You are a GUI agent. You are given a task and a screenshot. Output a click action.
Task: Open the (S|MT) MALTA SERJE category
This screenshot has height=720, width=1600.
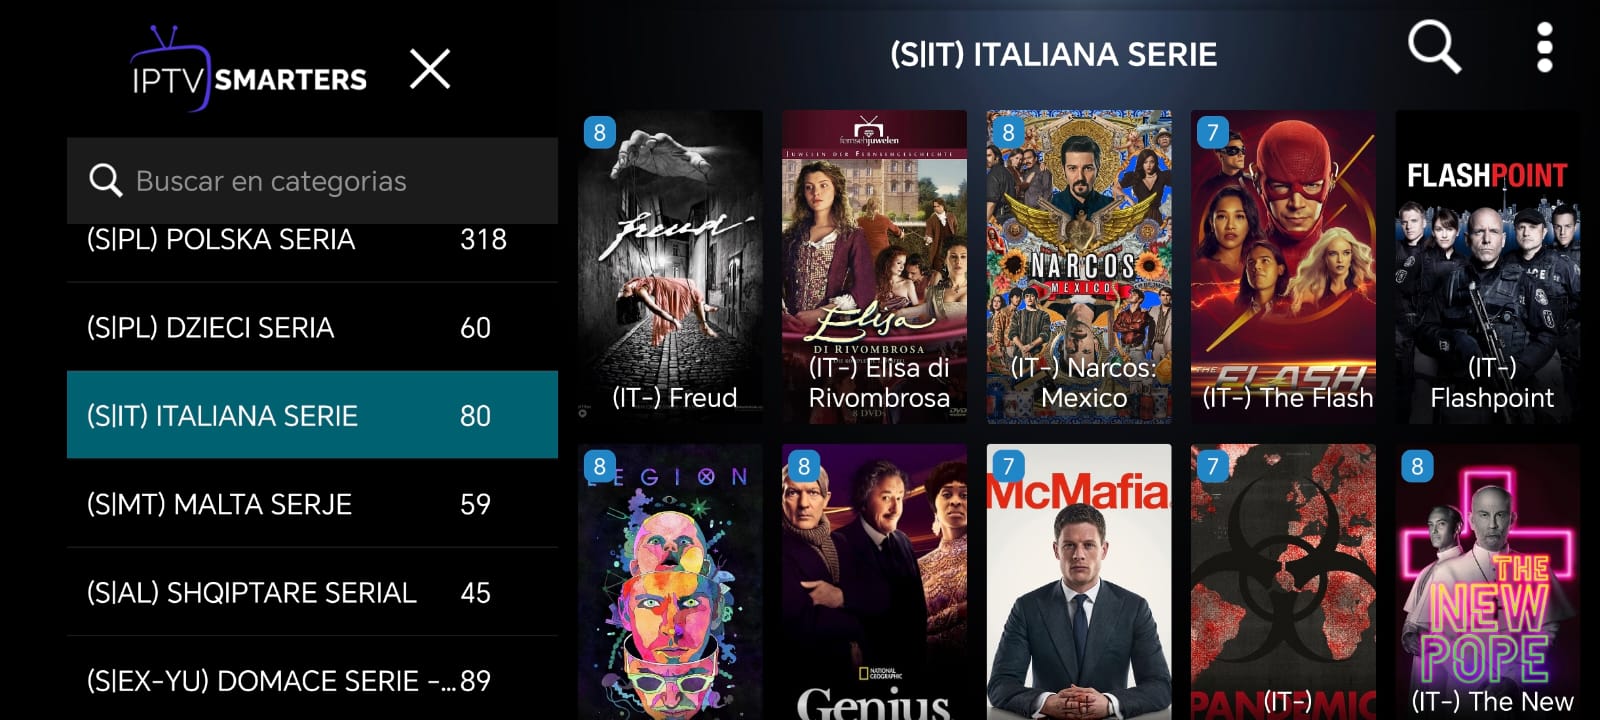pos(312,503)
